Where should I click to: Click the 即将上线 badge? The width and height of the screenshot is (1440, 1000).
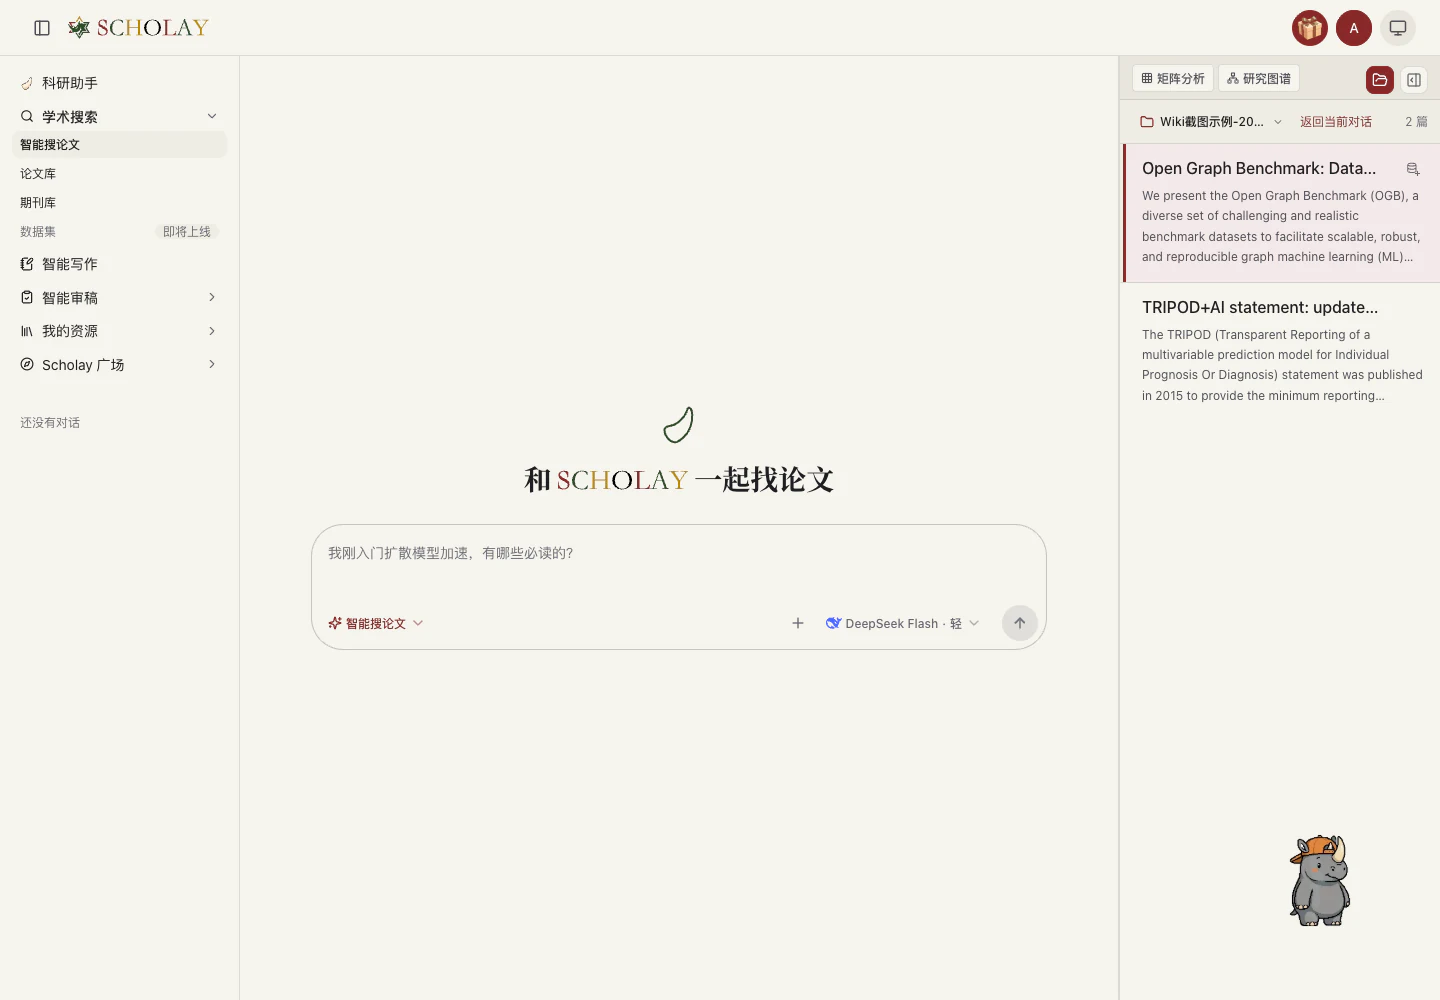(187, 232)
